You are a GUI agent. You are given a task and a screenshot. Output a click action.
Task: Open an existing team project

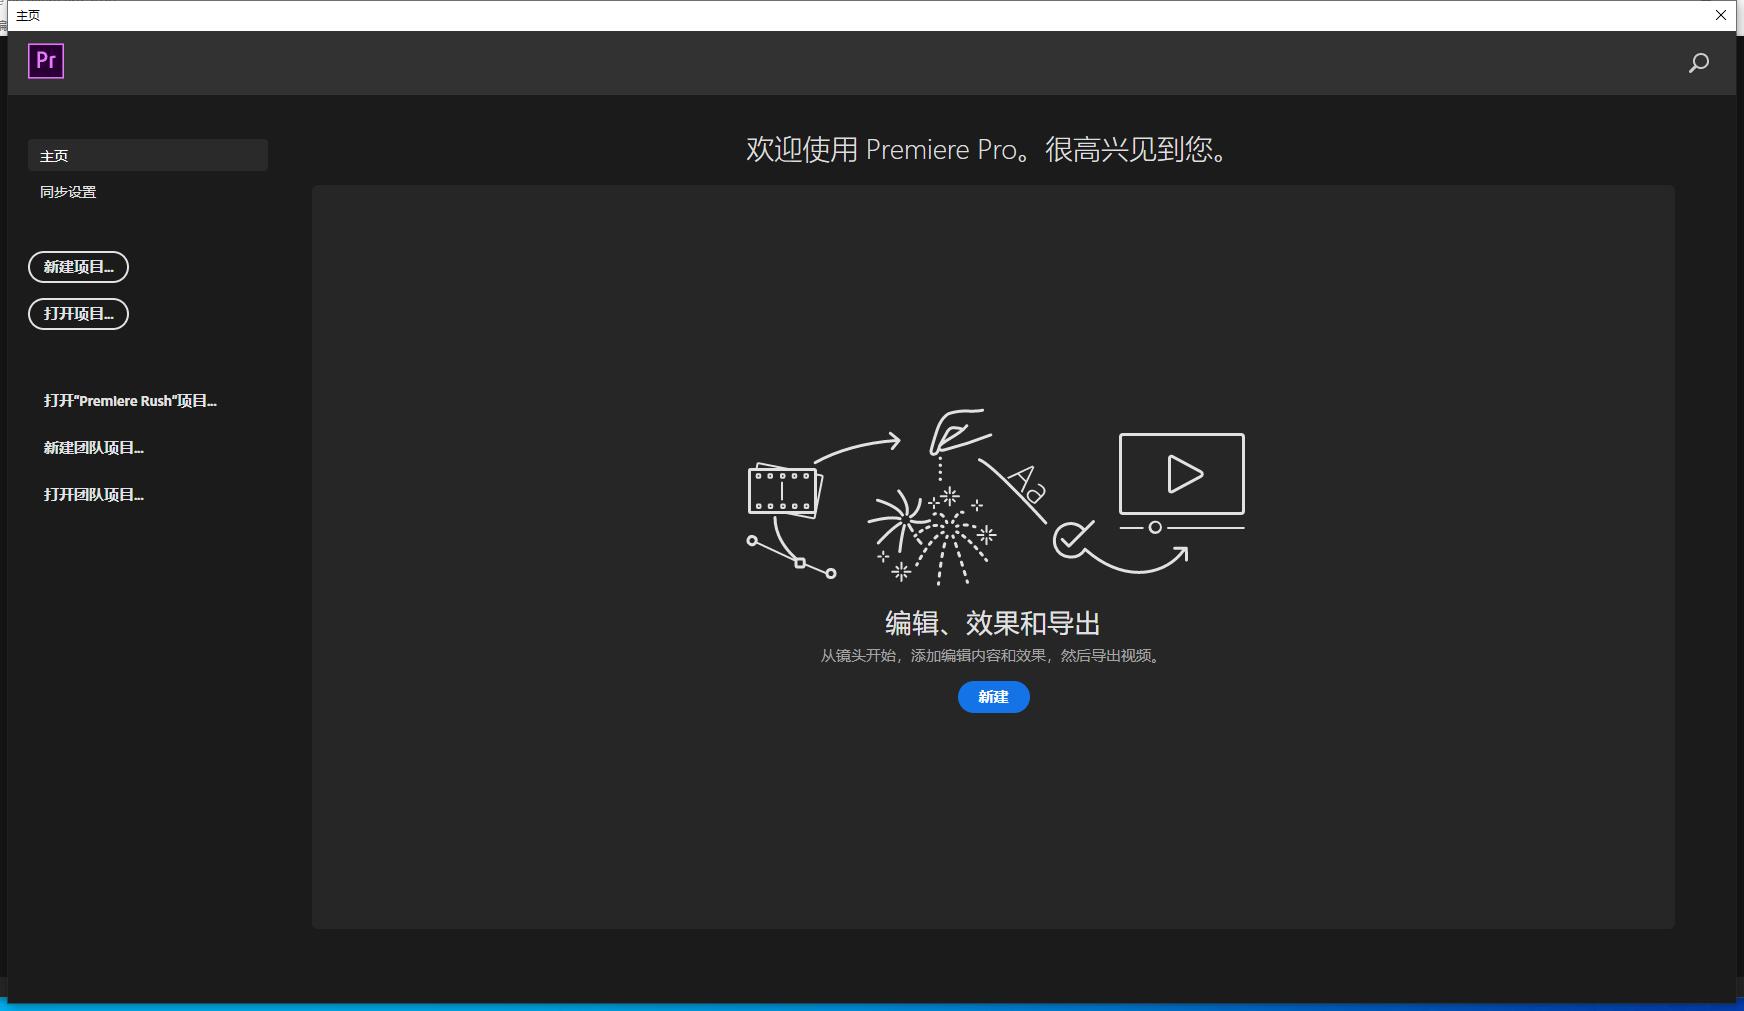pyautogui.click(x=93, y=494)
